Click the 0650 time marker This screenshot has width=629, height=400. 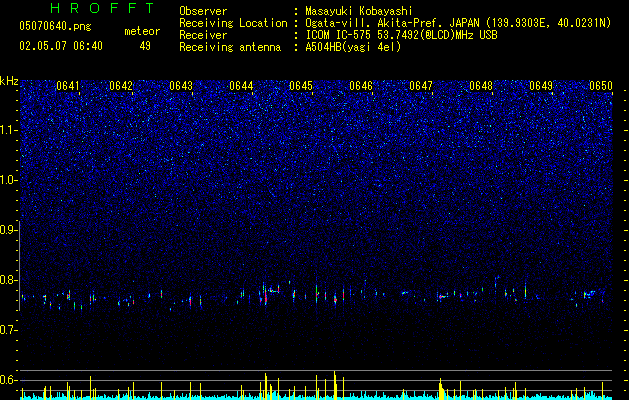[601, 86]
